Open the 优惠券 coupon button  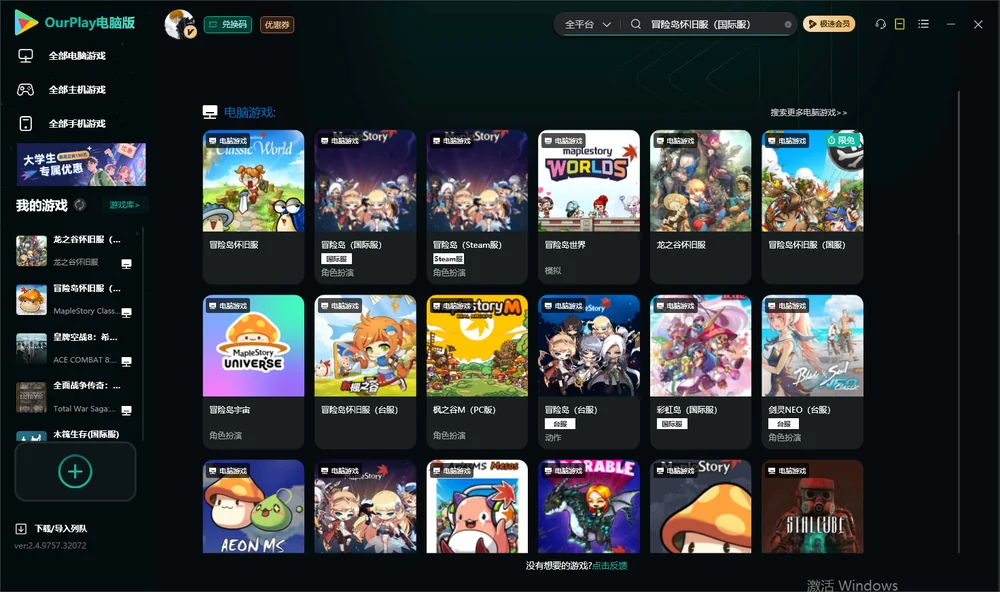coord(277,25)
